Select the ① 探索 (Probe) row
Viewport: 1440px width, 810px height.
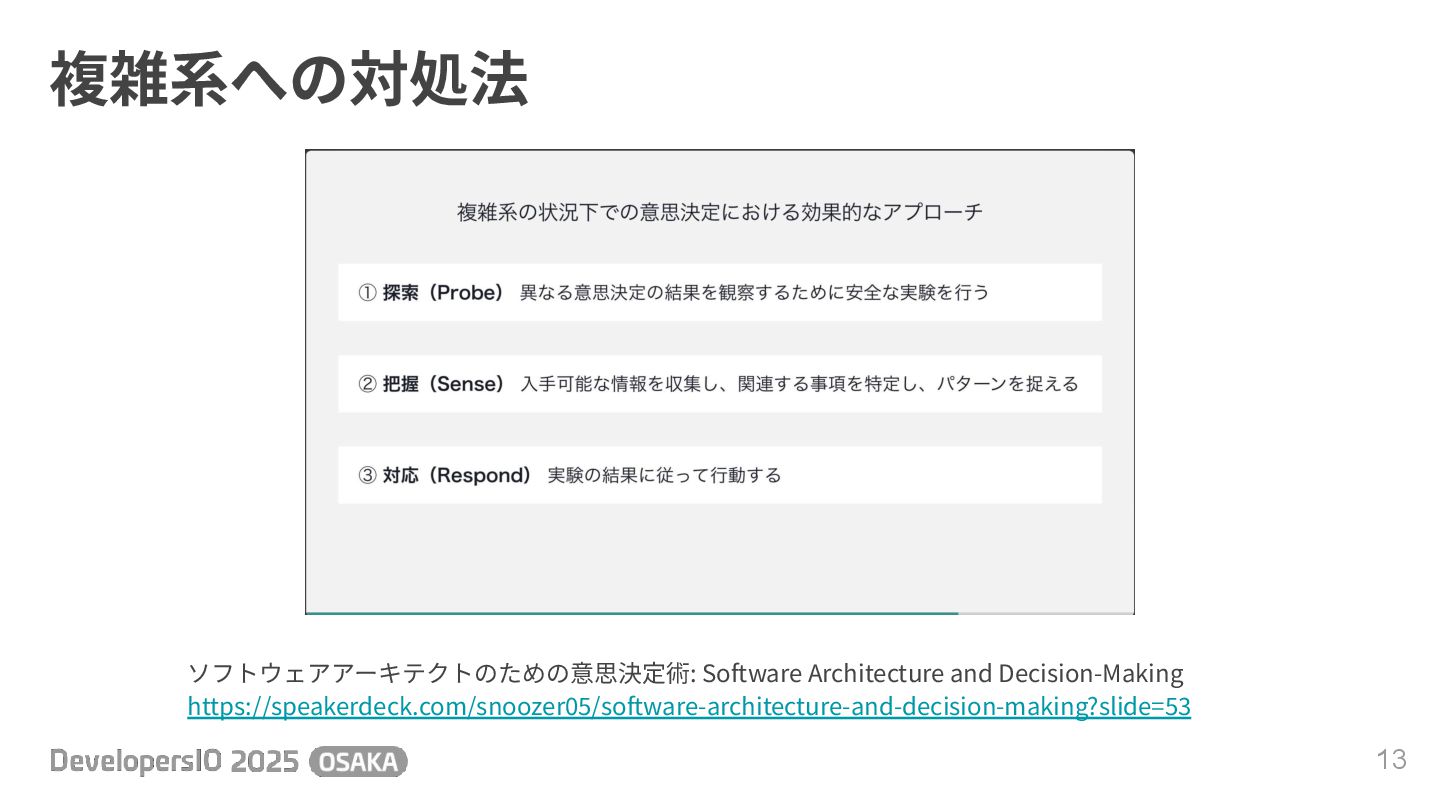tap(720, 292)
